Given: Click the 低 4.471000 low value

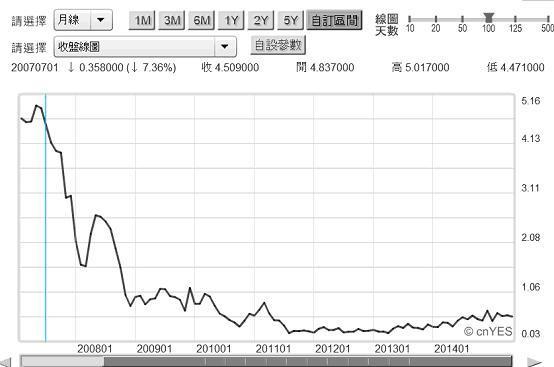Looking at the screenshot, I should point(515,67).
